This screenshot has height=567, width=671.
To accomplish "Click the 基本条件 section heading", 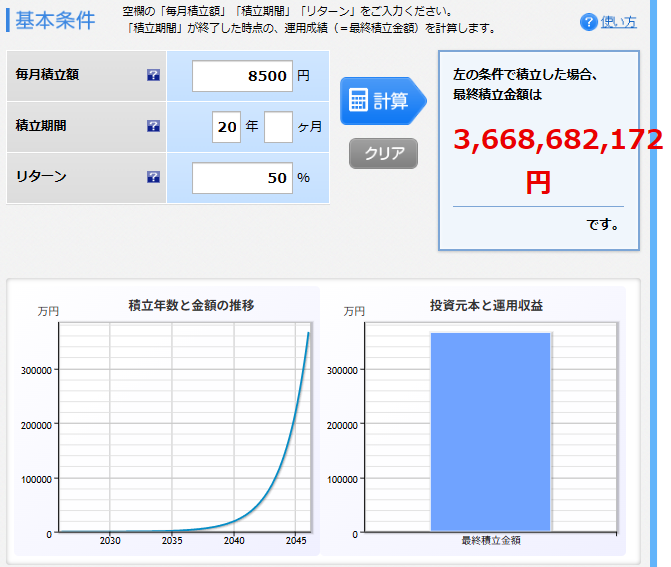I will [55, 20].
